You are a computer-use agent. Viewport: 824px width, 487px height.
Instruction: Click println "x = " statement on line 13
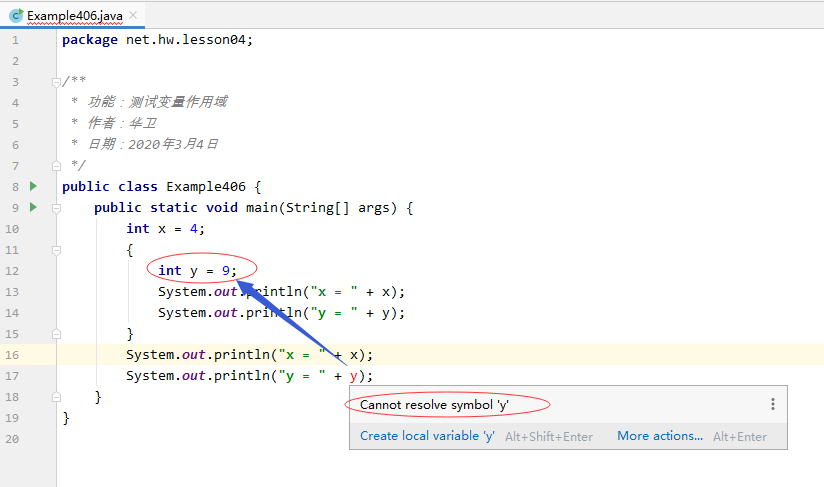point(282,292)
